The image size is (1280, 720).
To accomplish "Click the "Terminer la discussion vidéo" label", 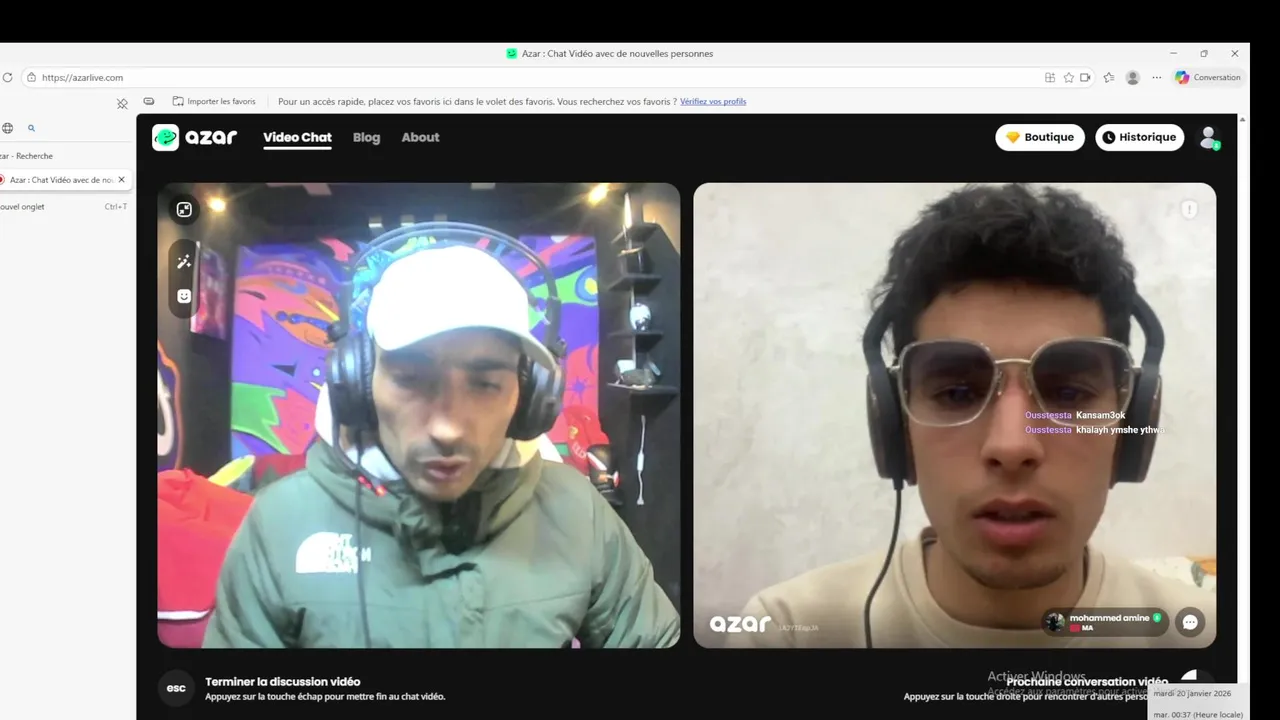I will 283,682.
